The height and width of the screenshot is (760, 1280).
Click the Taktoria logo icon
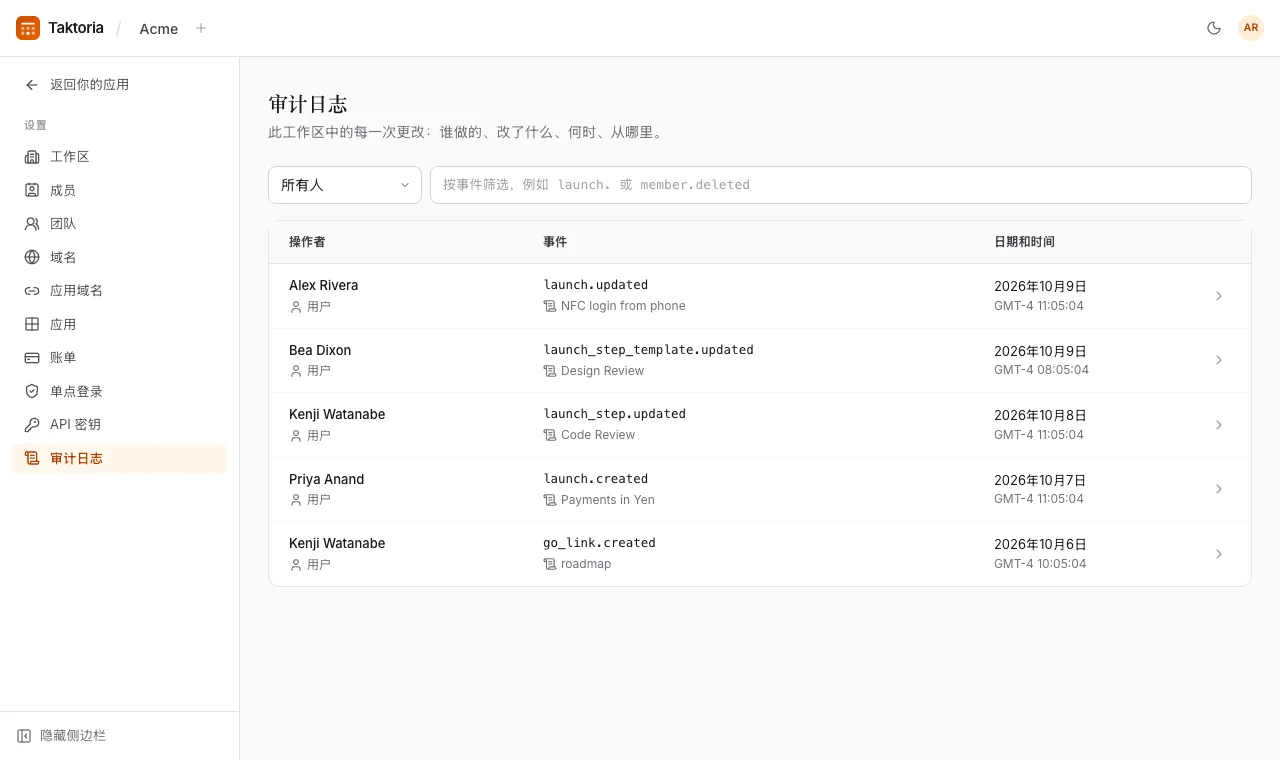point(28,28)
